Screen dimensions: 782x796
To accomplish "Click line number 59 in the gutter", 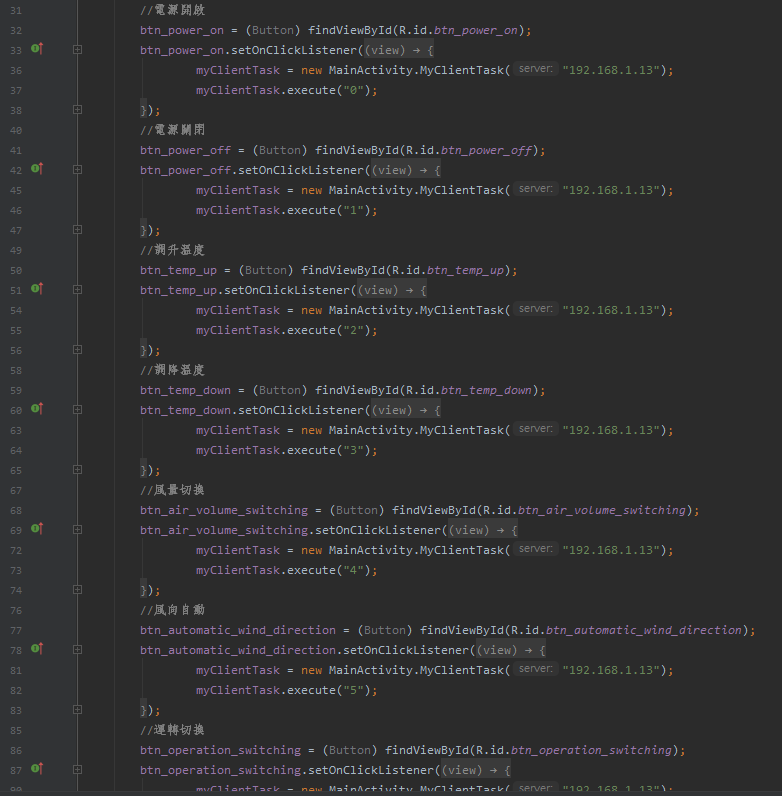I will [x=15, y=390].
